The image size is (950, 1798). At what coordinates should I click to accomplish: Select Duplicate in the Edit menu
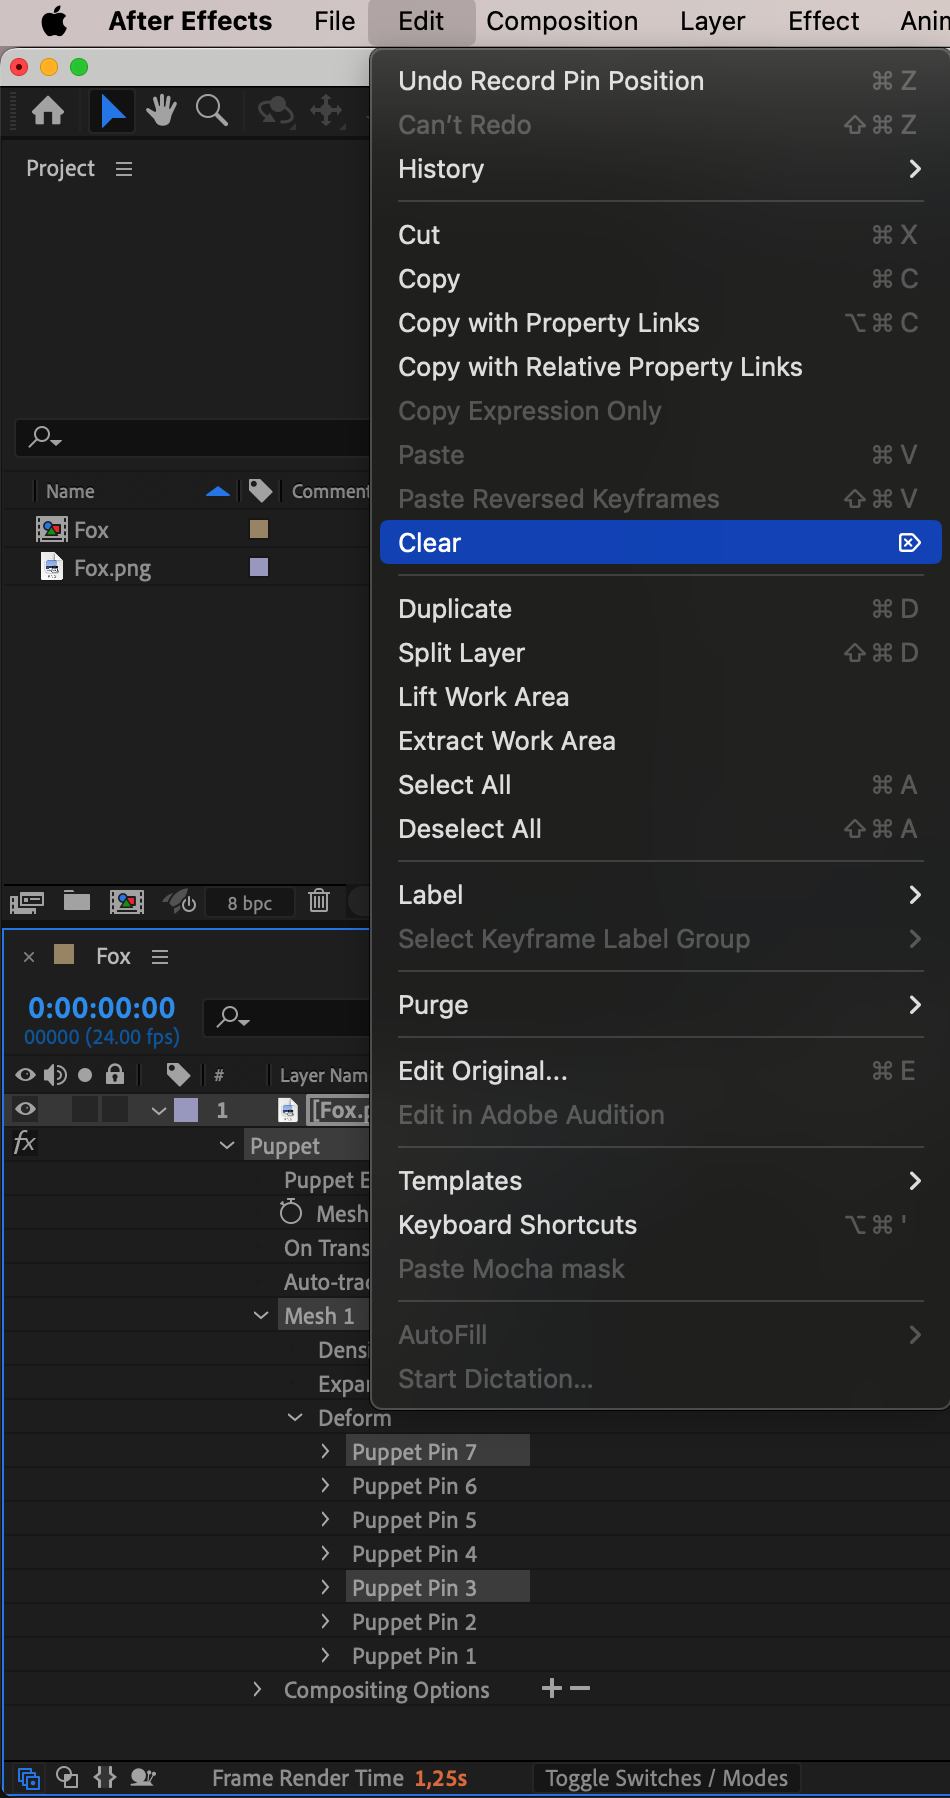coord(661,609)
